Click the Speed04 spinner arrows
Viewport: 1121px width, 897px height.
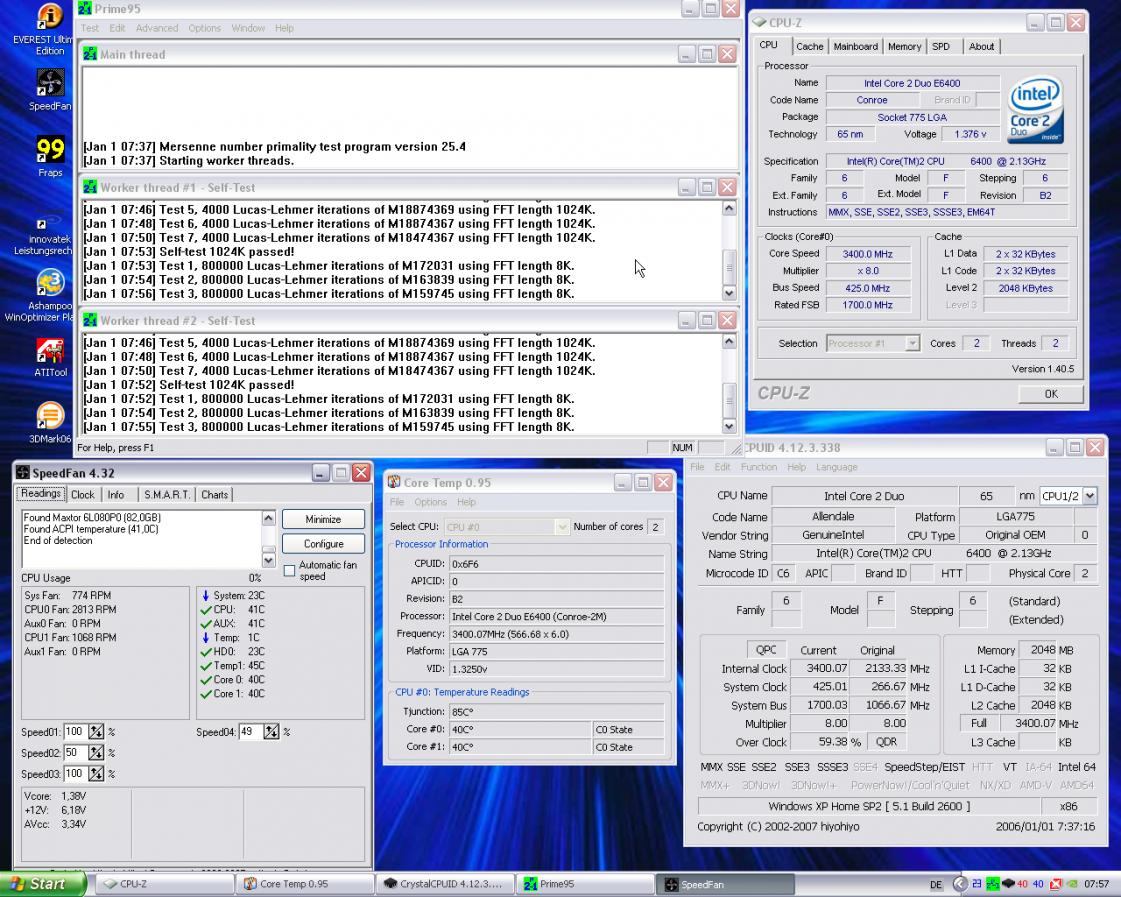point(271,732)
